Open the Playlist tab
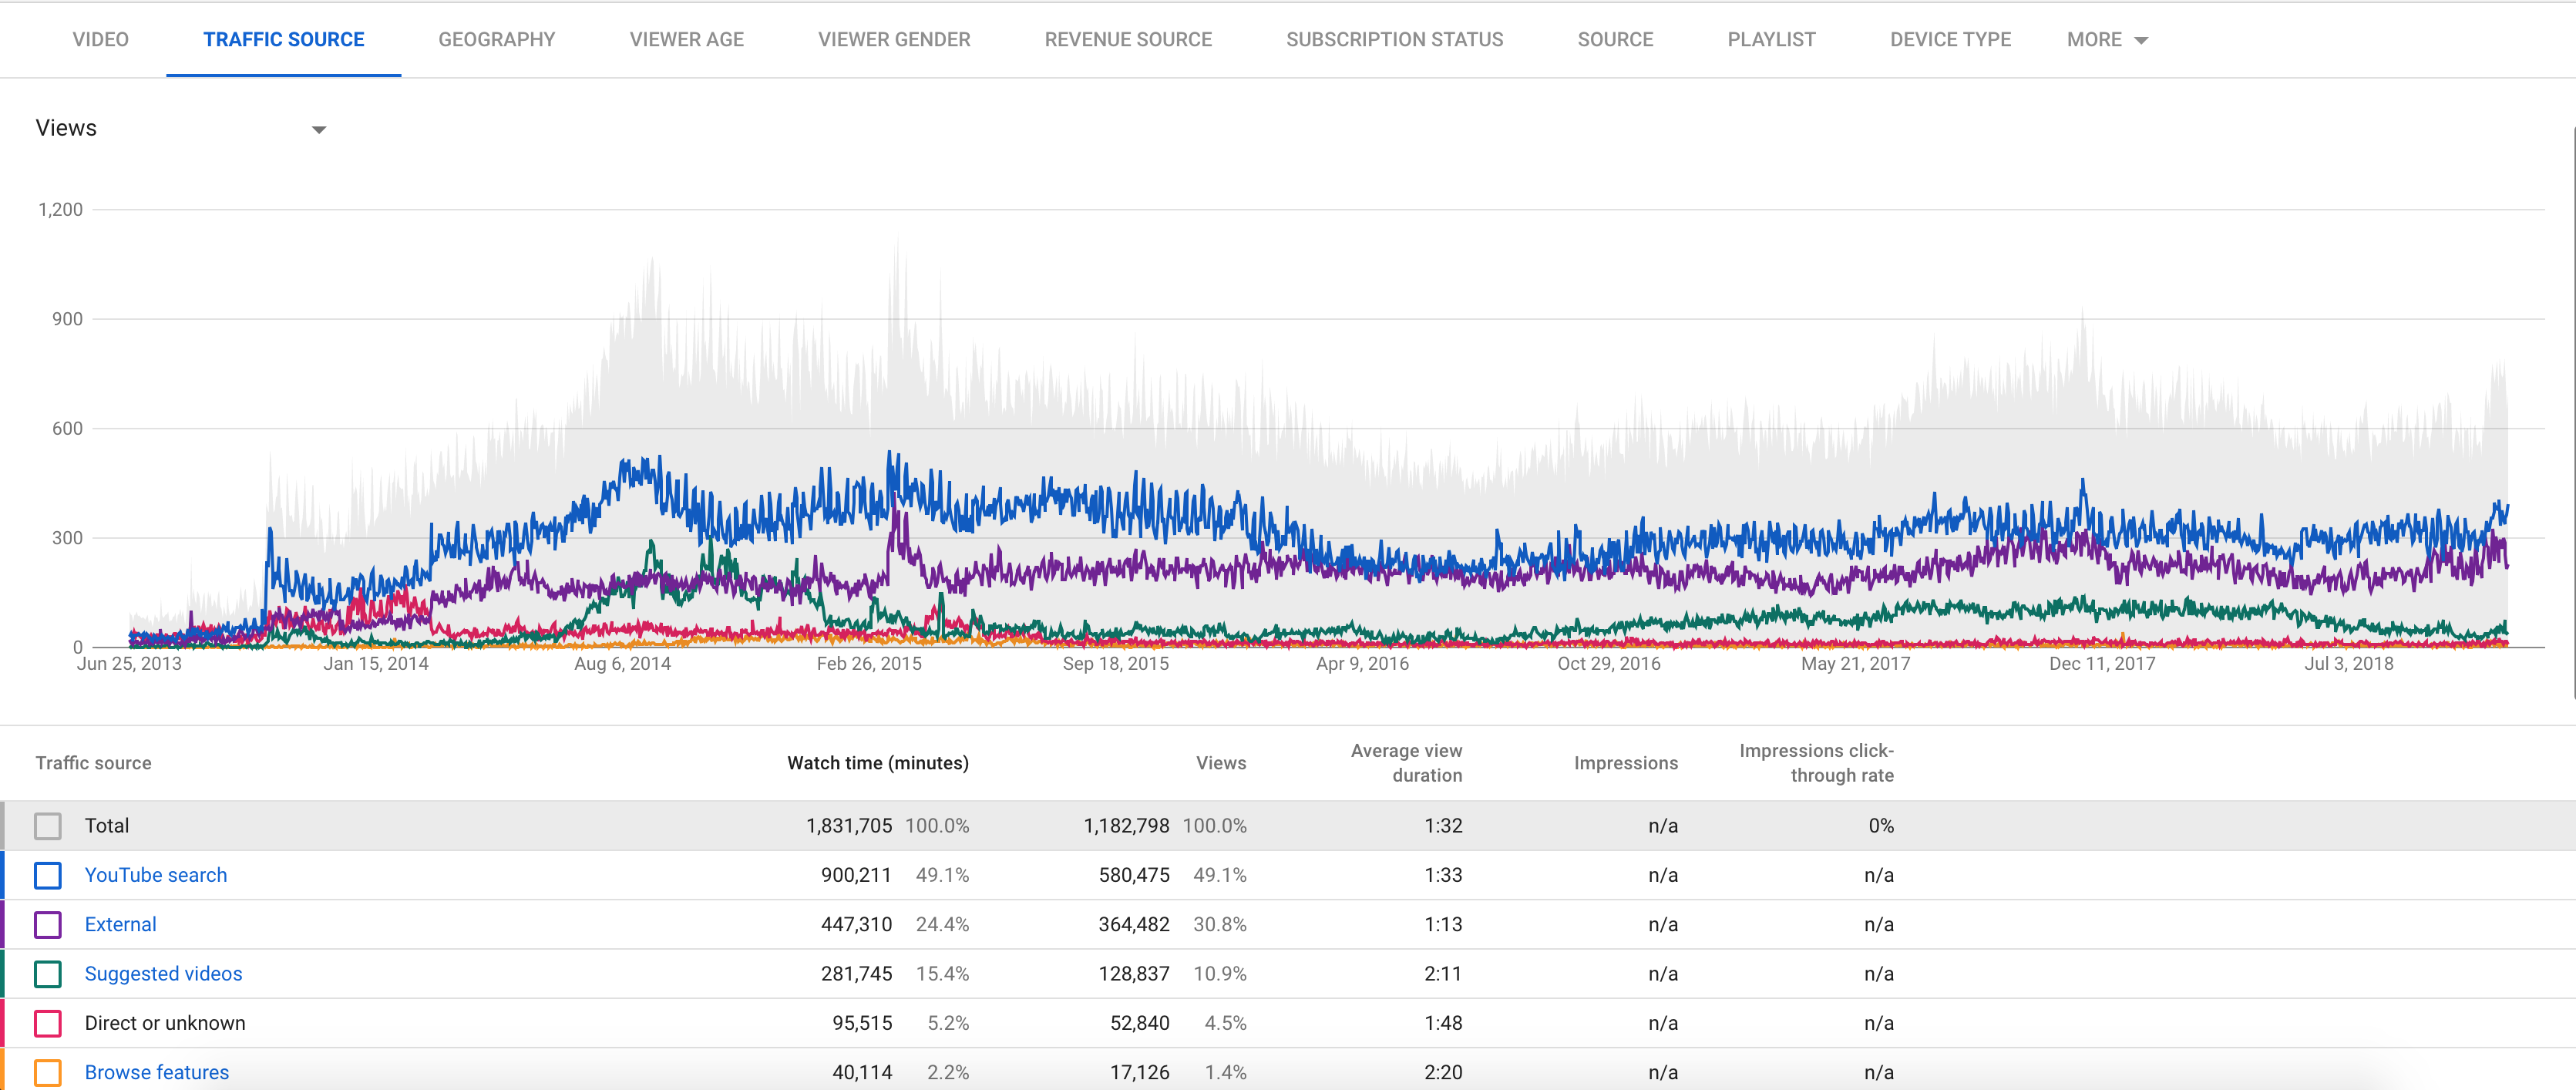Image resolution: width=2576 pixels, height=1090 pixels. pos(1771,40)
